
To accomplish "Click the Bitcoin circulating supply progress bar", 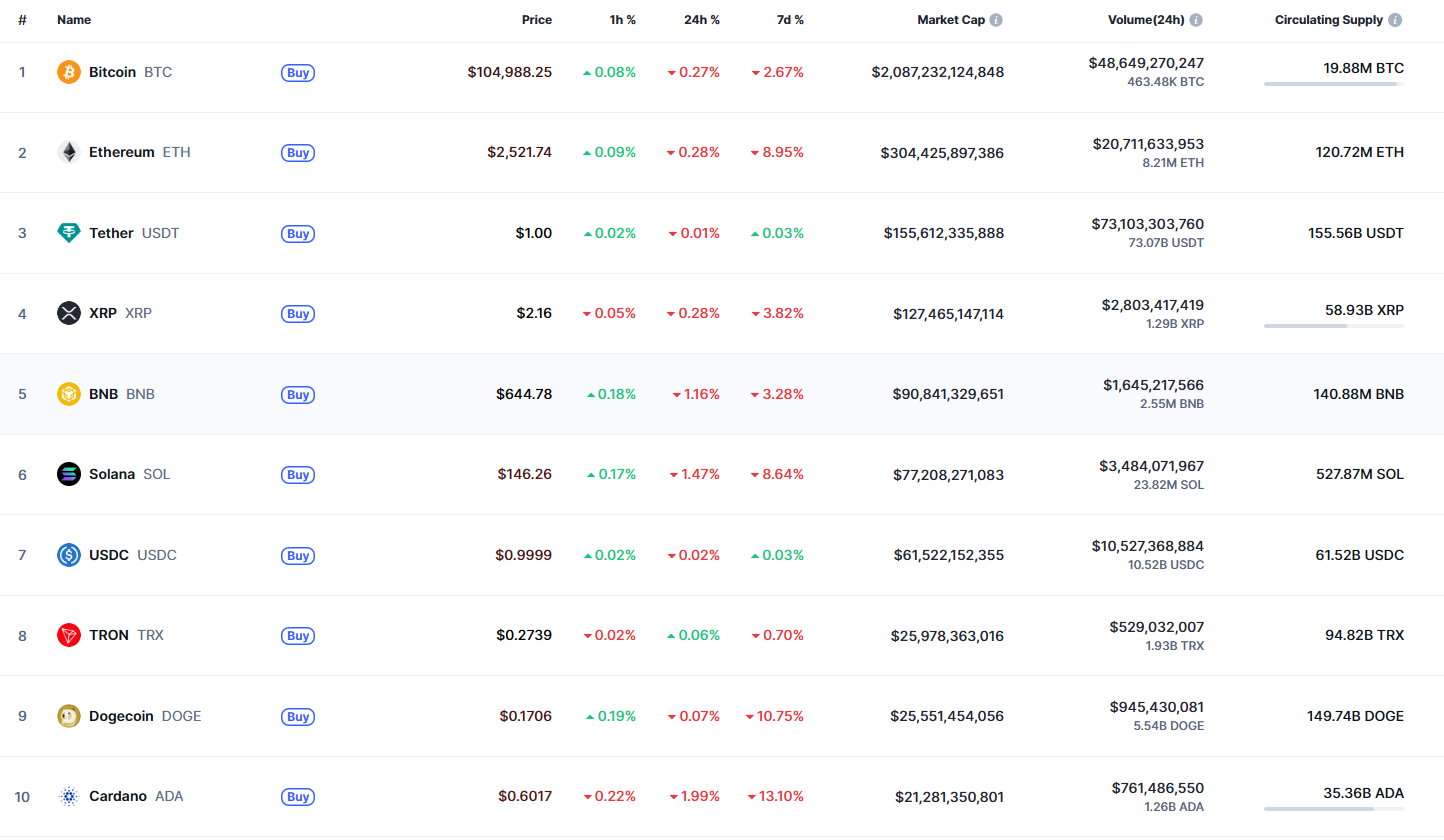I will point(1334,84).
